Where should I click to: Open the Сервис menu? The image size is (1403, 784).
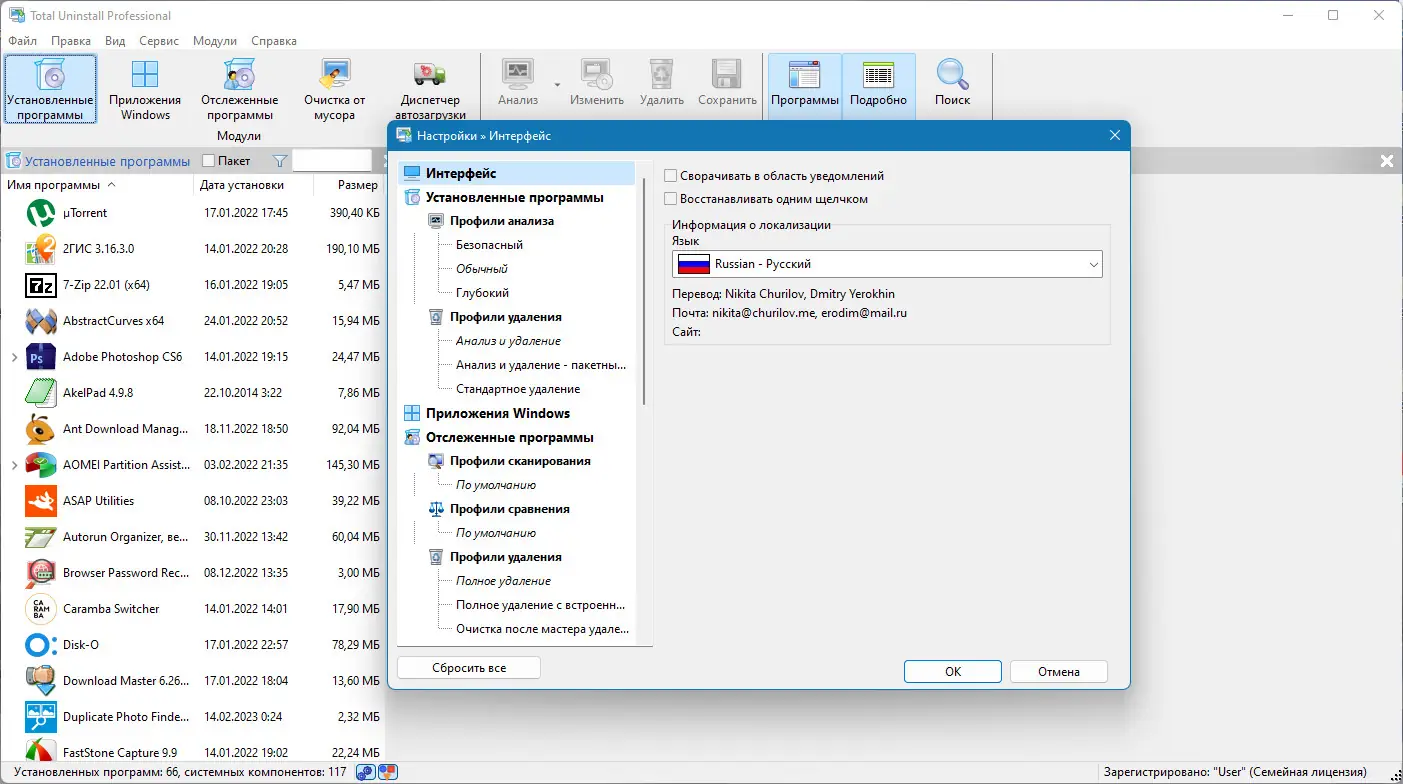(x=159, y=41)
